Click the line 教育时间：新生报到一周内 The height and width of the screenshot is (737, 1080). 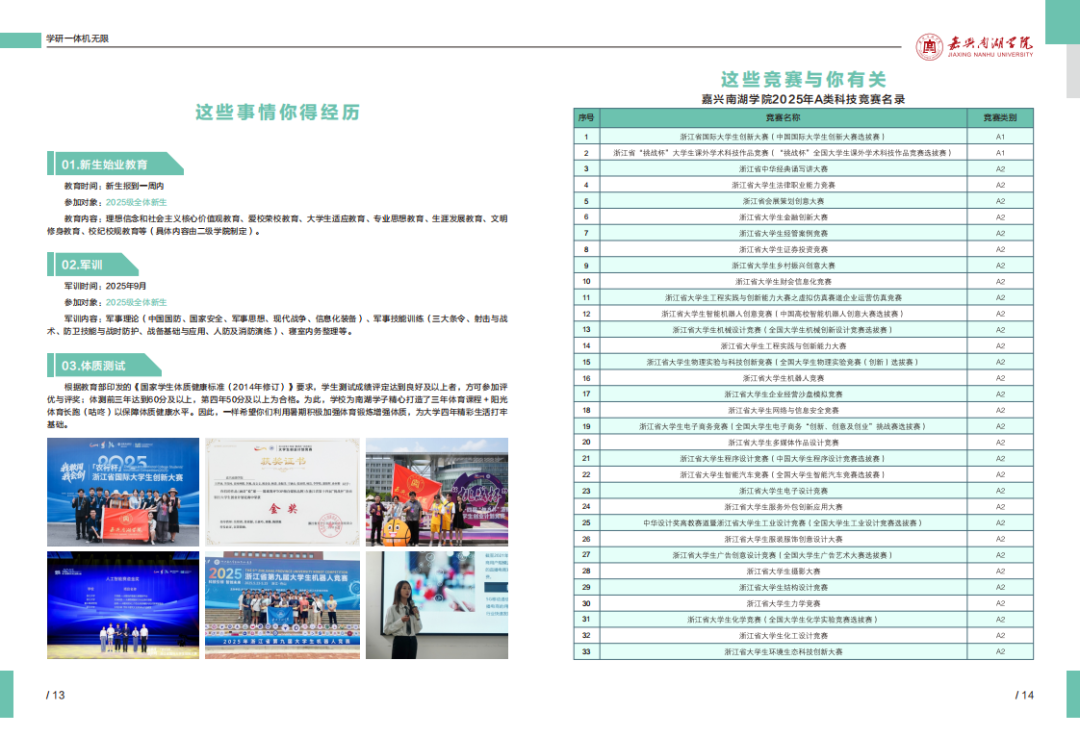pos(114,186)
